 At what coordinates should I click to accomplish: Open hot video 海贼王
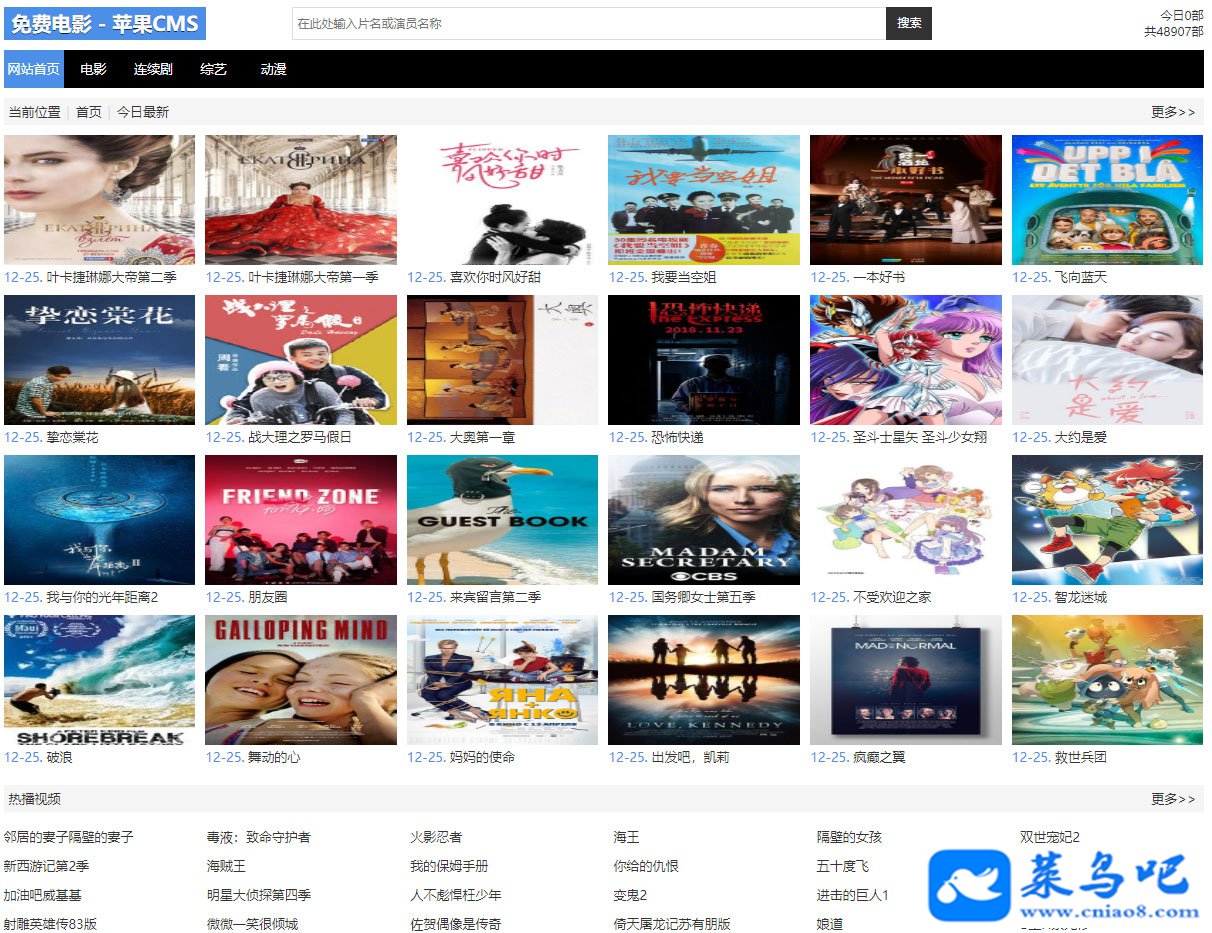click(226, 866)
